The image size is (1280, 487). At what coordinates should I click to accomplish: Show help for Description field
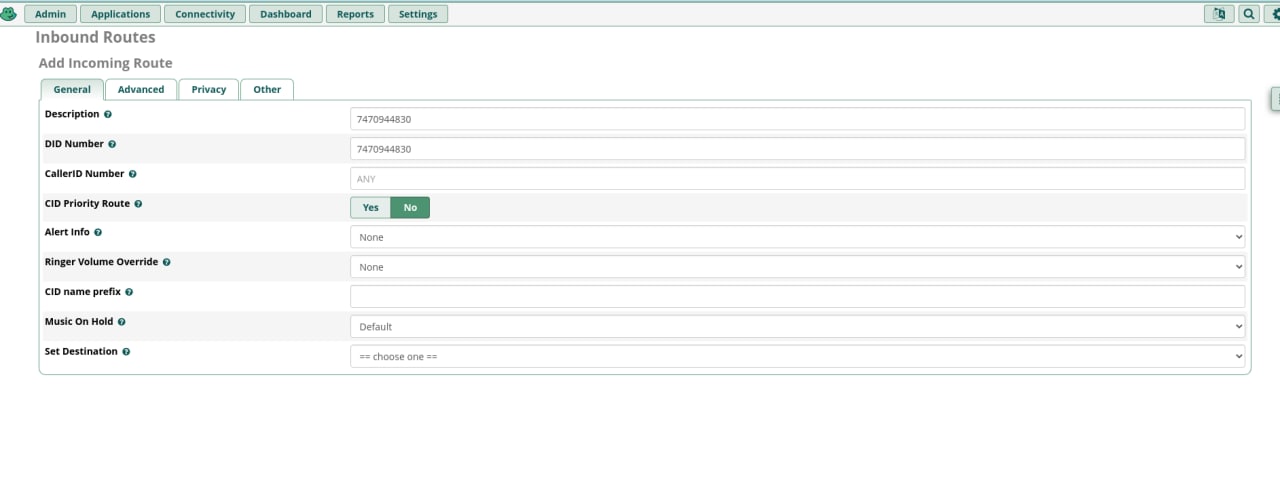point(108,115)
